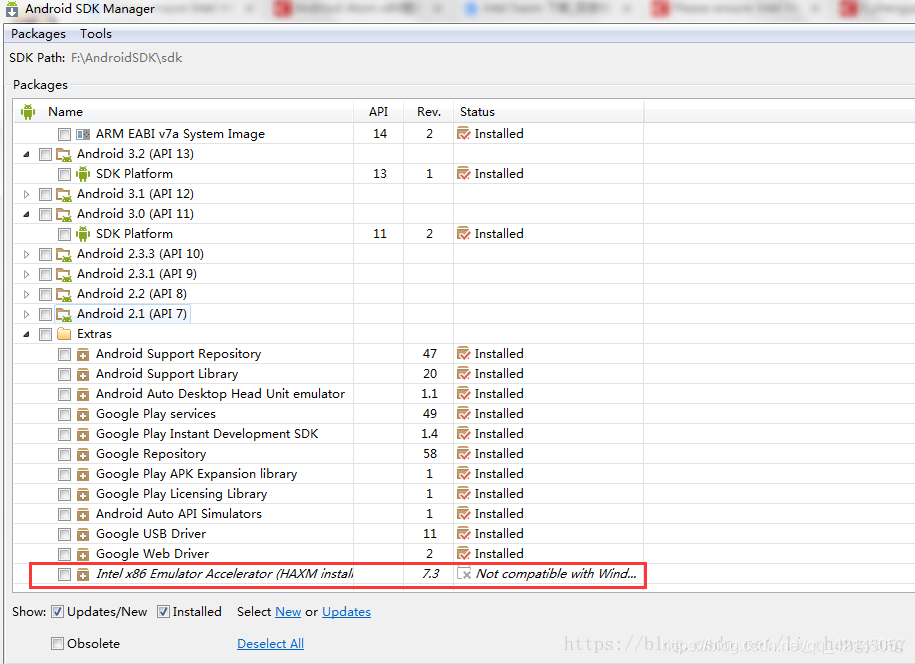Open the Packages menu
The height and width of the screenshot is (664, 915).
37,33
